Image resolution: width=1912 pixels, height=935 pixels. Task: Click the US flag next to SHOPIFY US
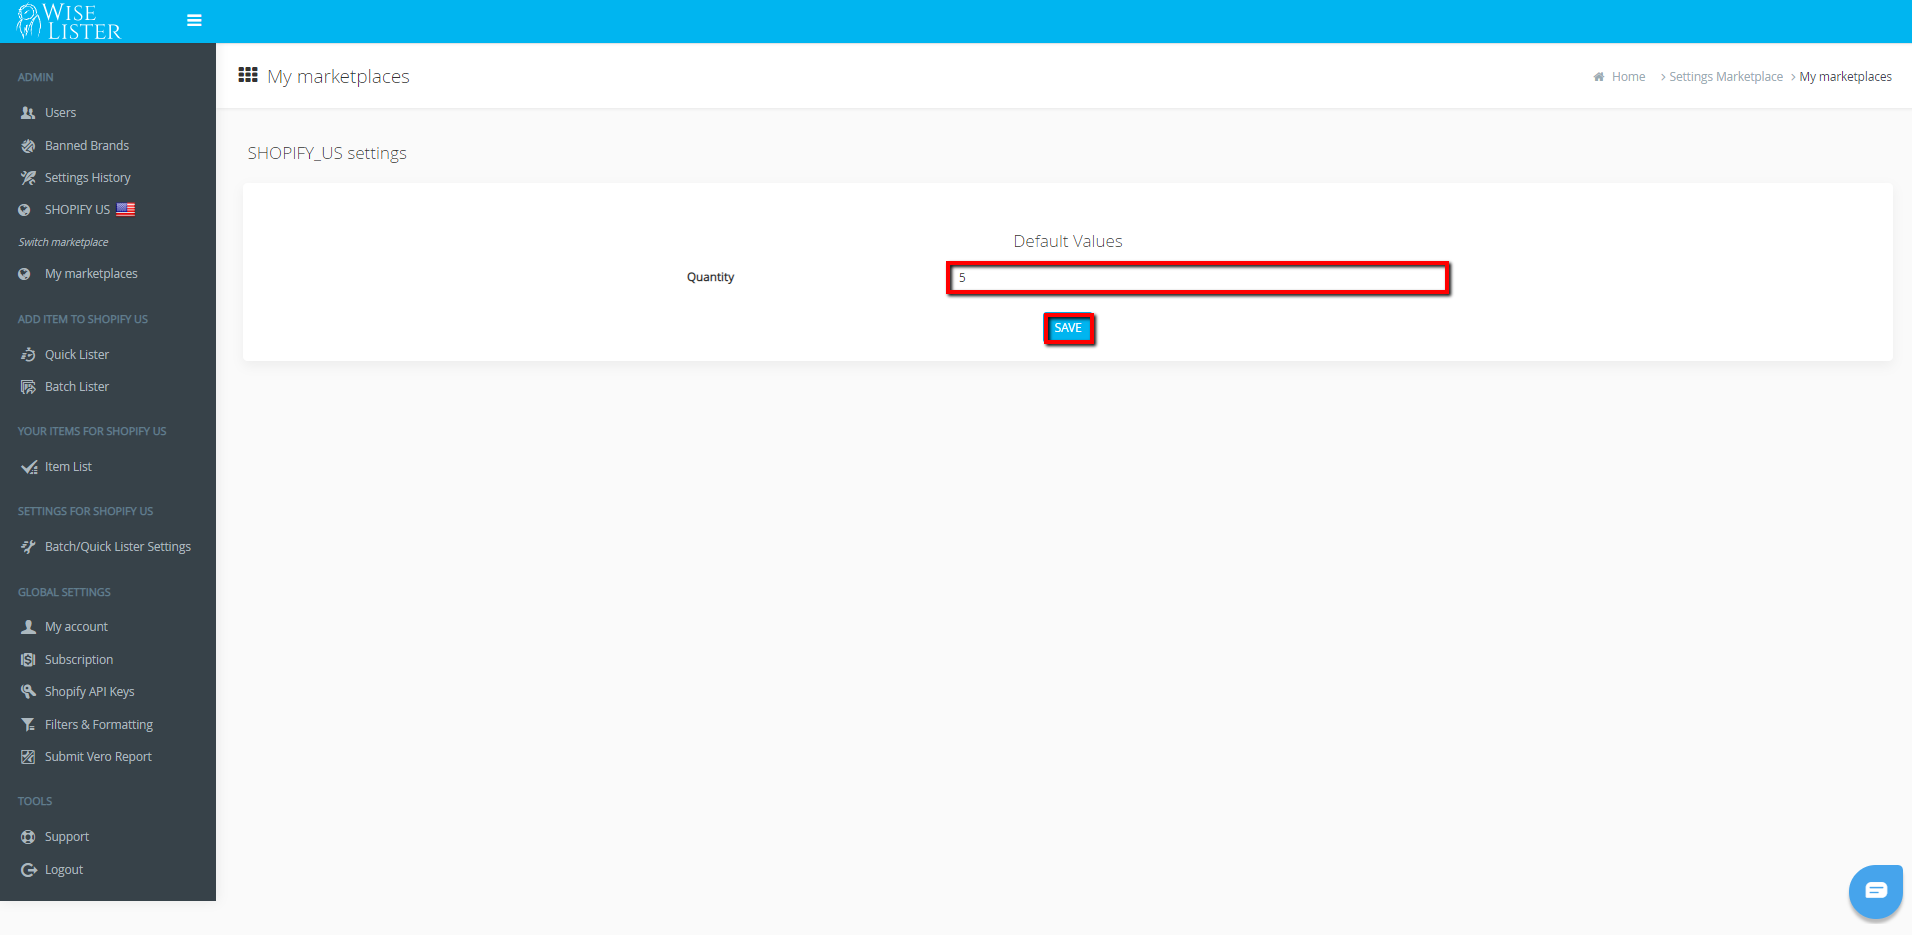pyautogui.click(x=126, y=210)
